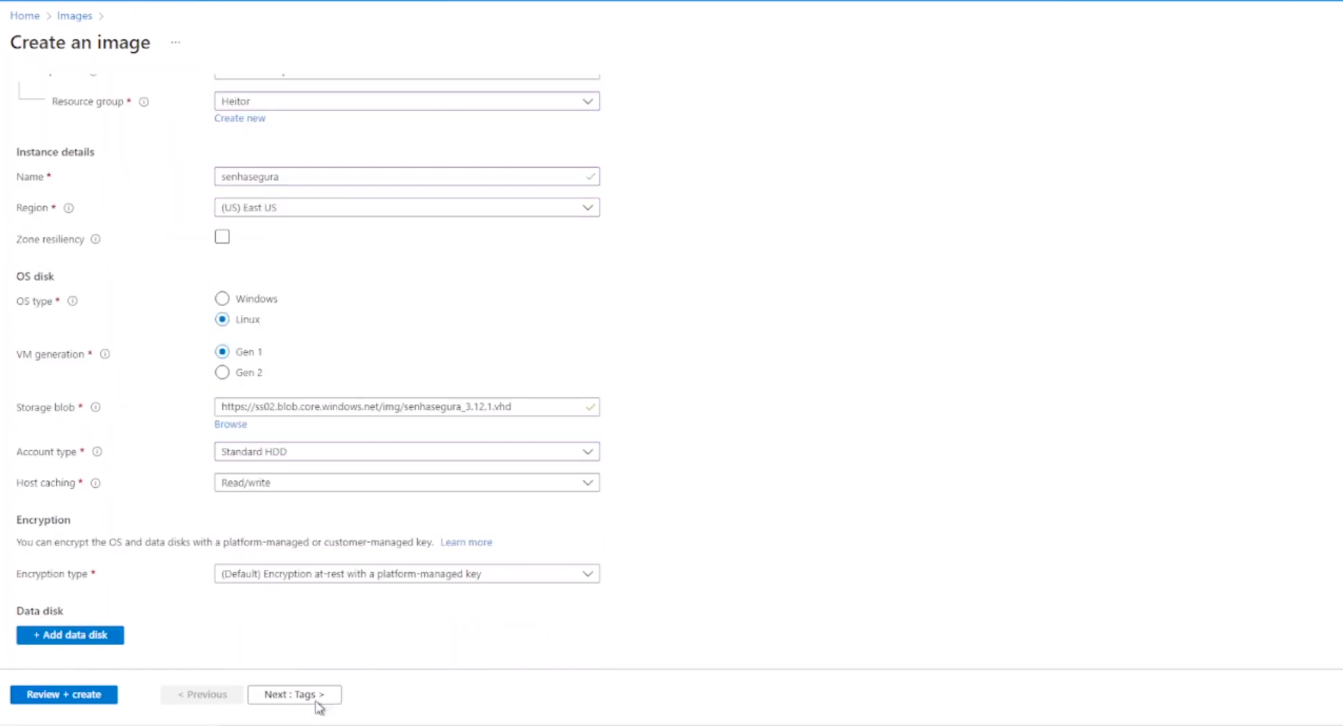The width and height of the screenshot is (1343, 726).
Task: Focus the Storage blob URL field
Action: pos(407,407)
